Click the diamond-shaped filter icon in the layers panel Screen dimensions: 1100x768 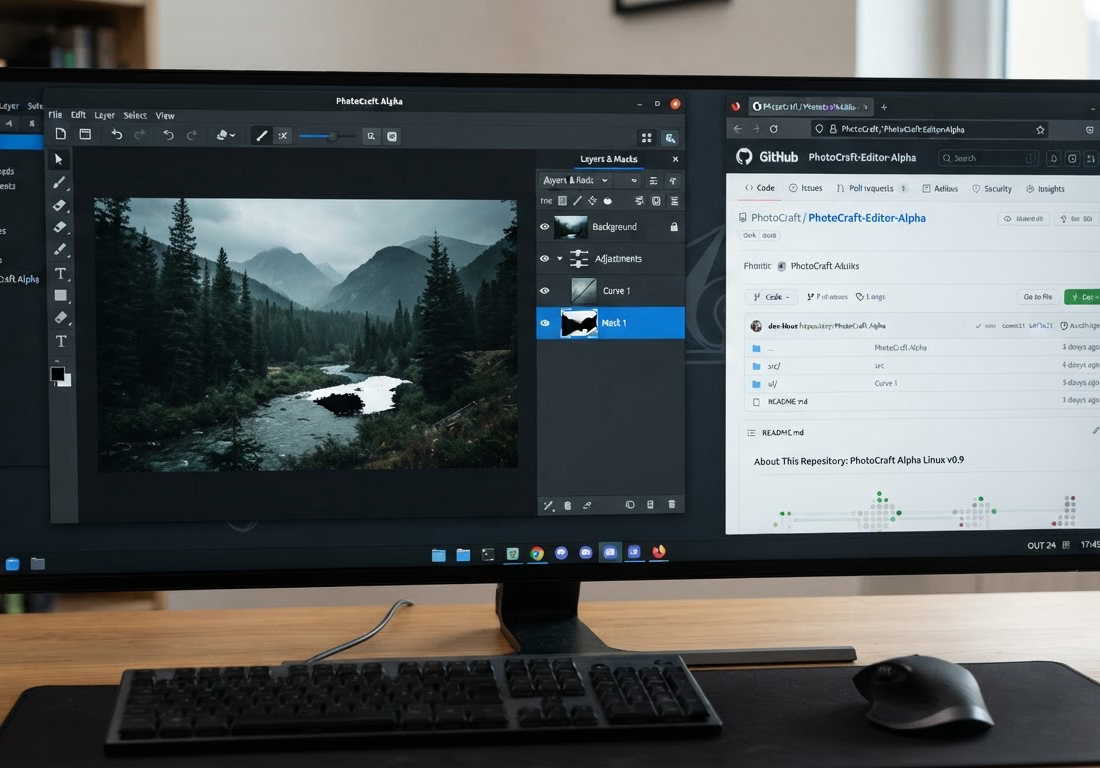(x=593, y=201)
